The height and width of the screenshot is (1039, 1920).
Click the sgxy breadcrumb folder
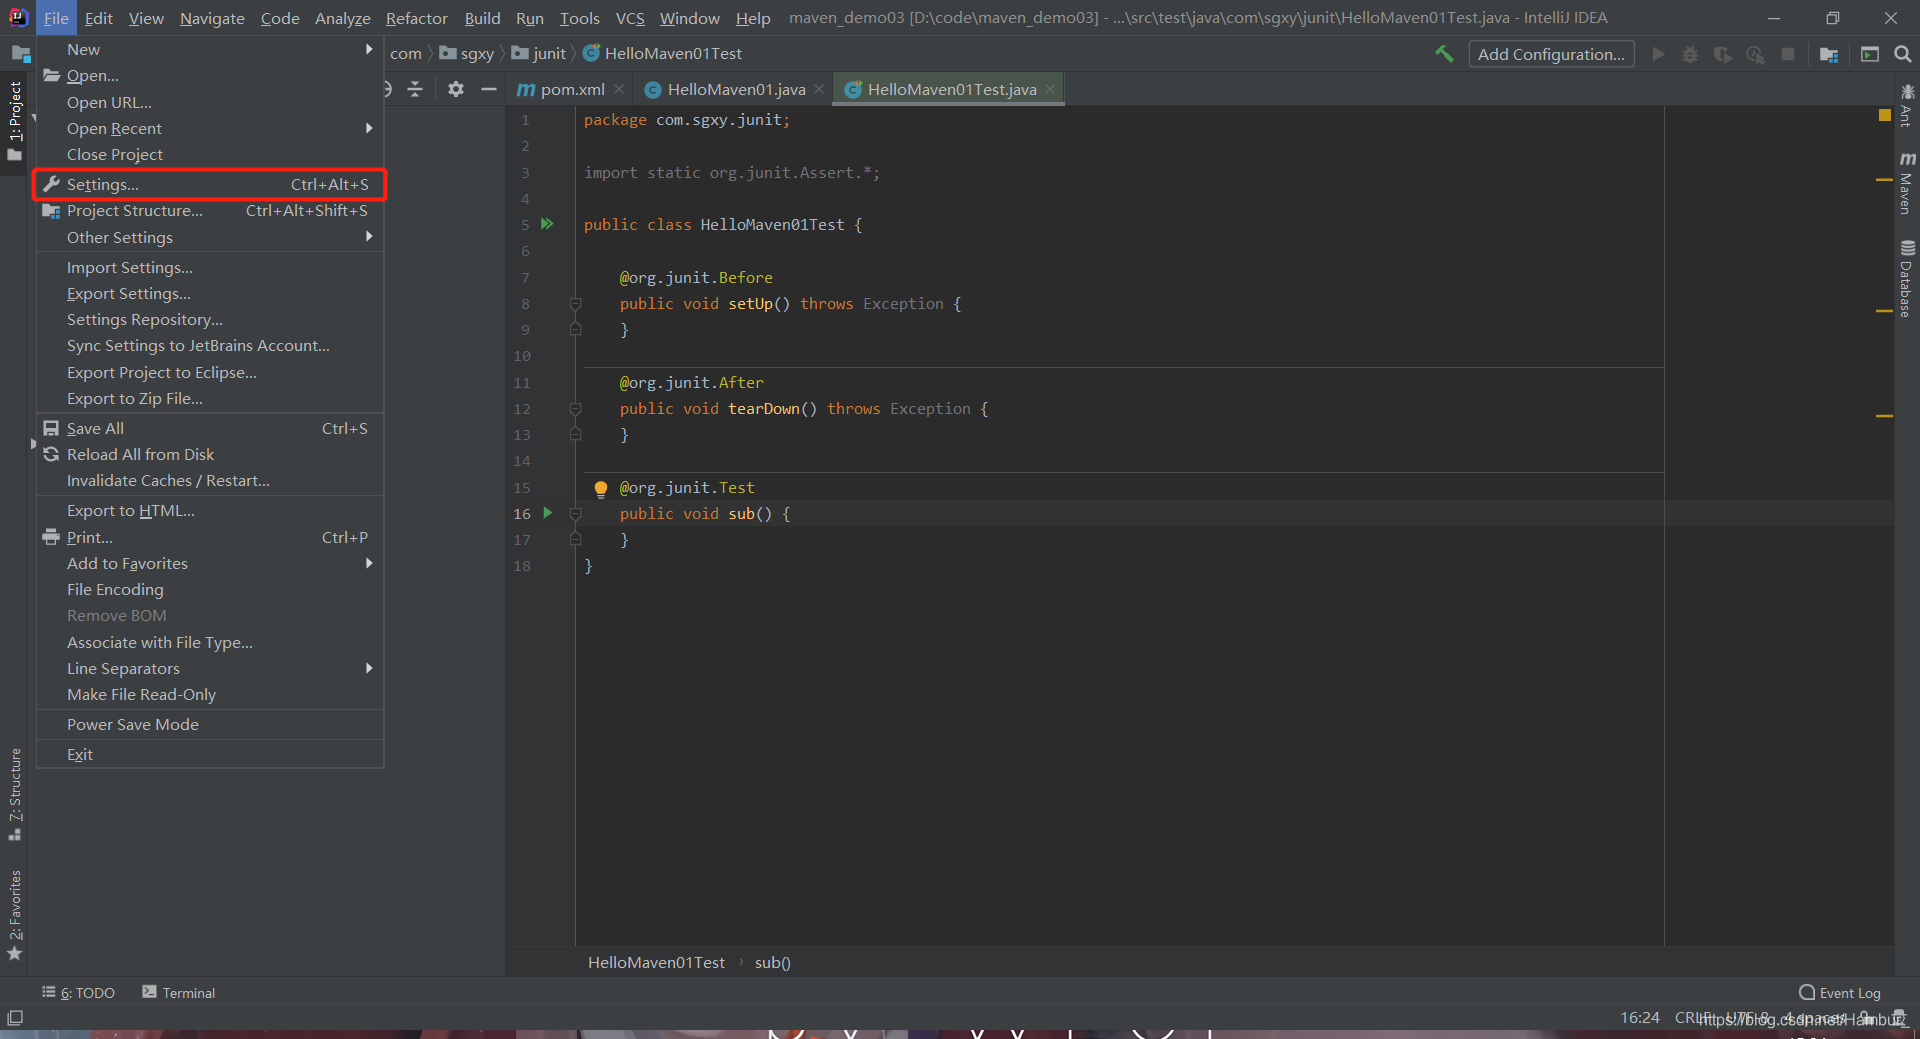point(467,53)
